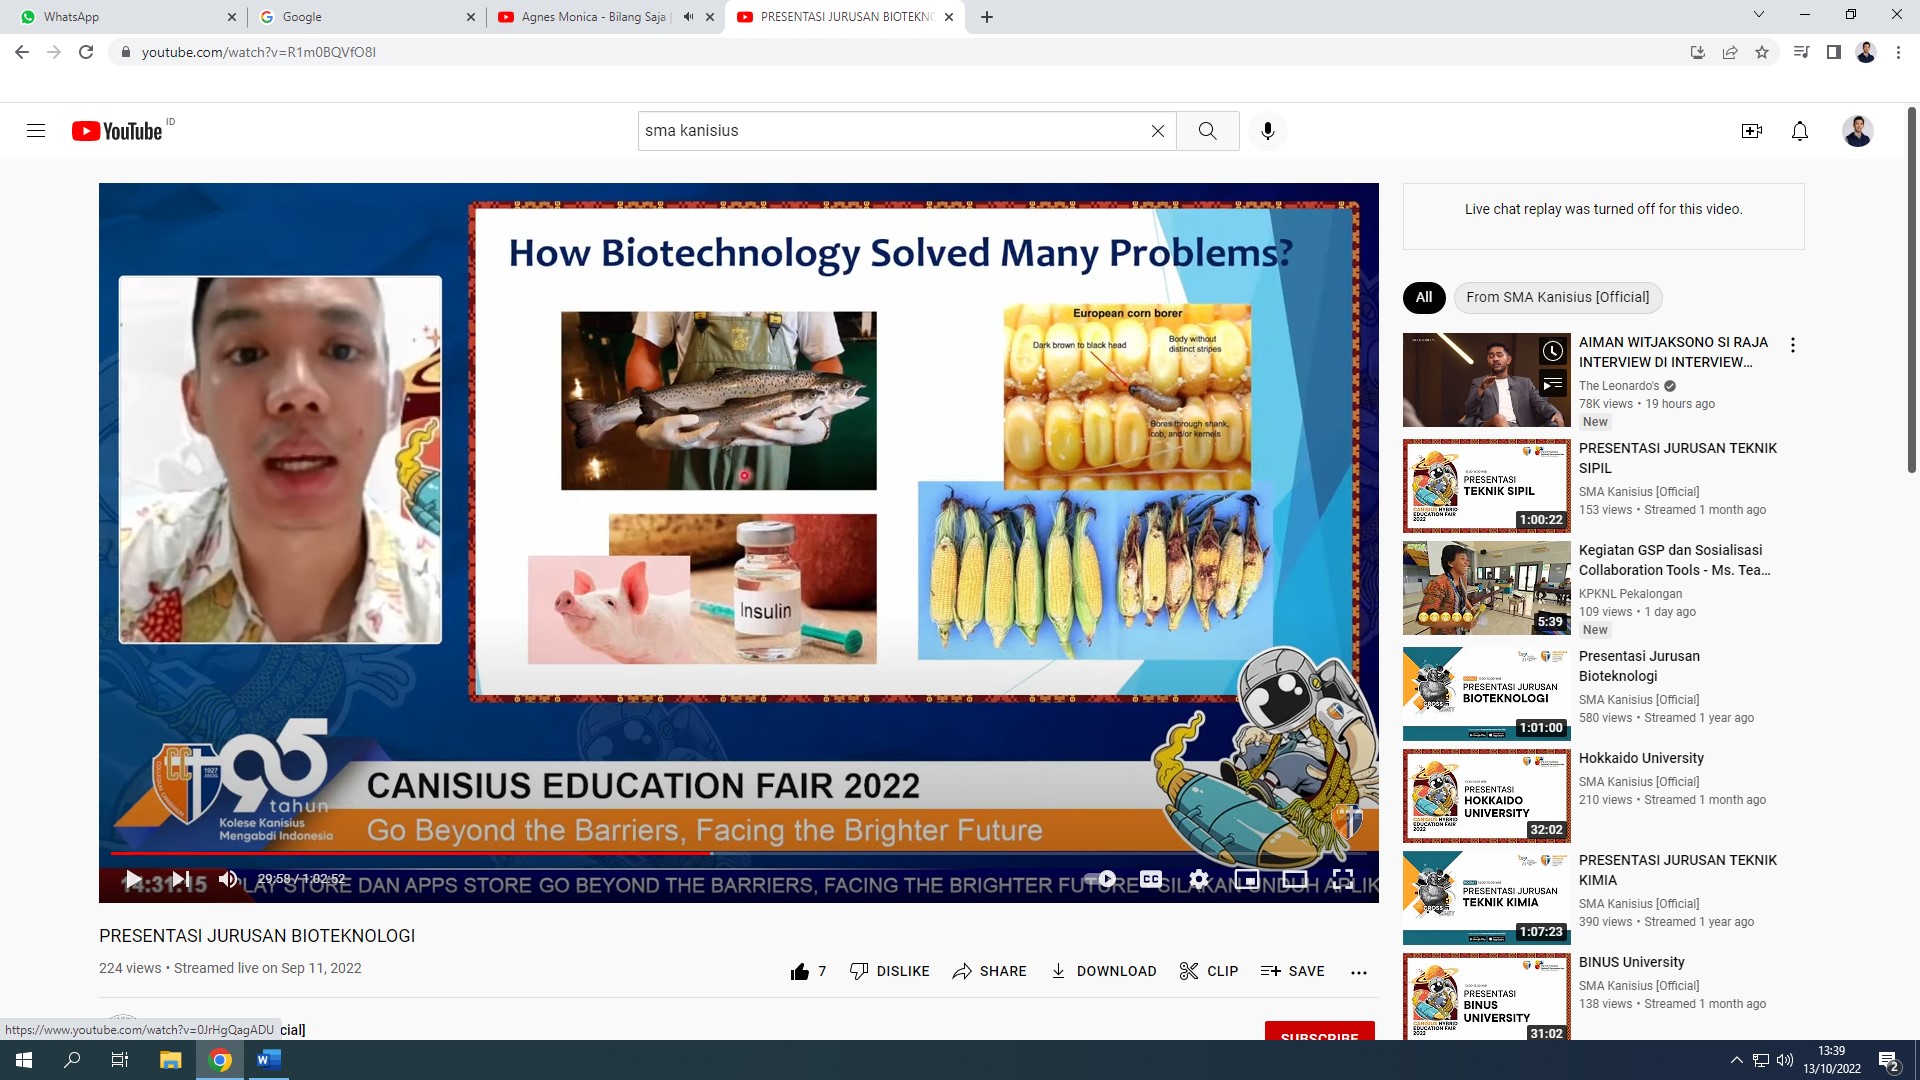This screenshot has height=1080, width=1920.
Task: Save the video to a playlist
Action: tap(1292, 971)
